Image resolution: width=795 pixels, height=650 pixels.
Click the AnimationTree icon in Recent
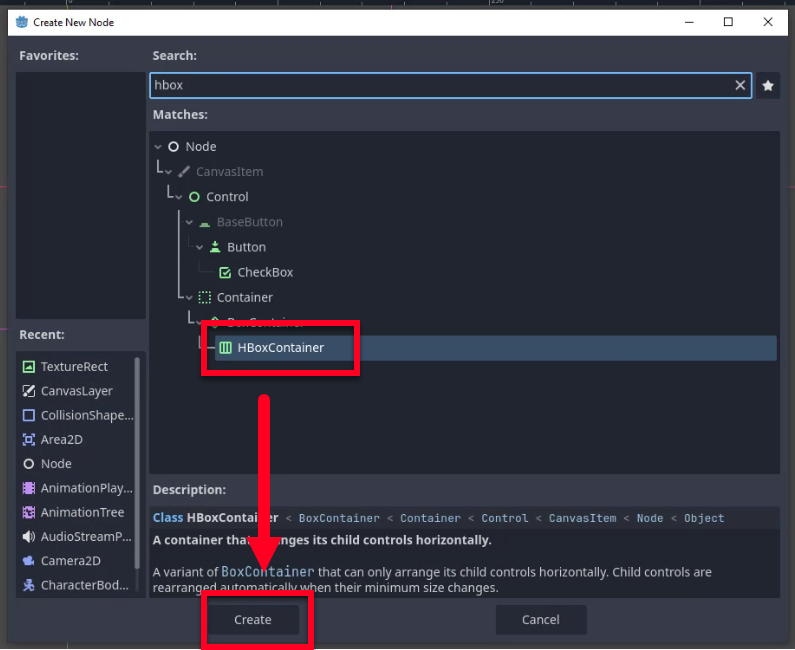coord(29,513)
